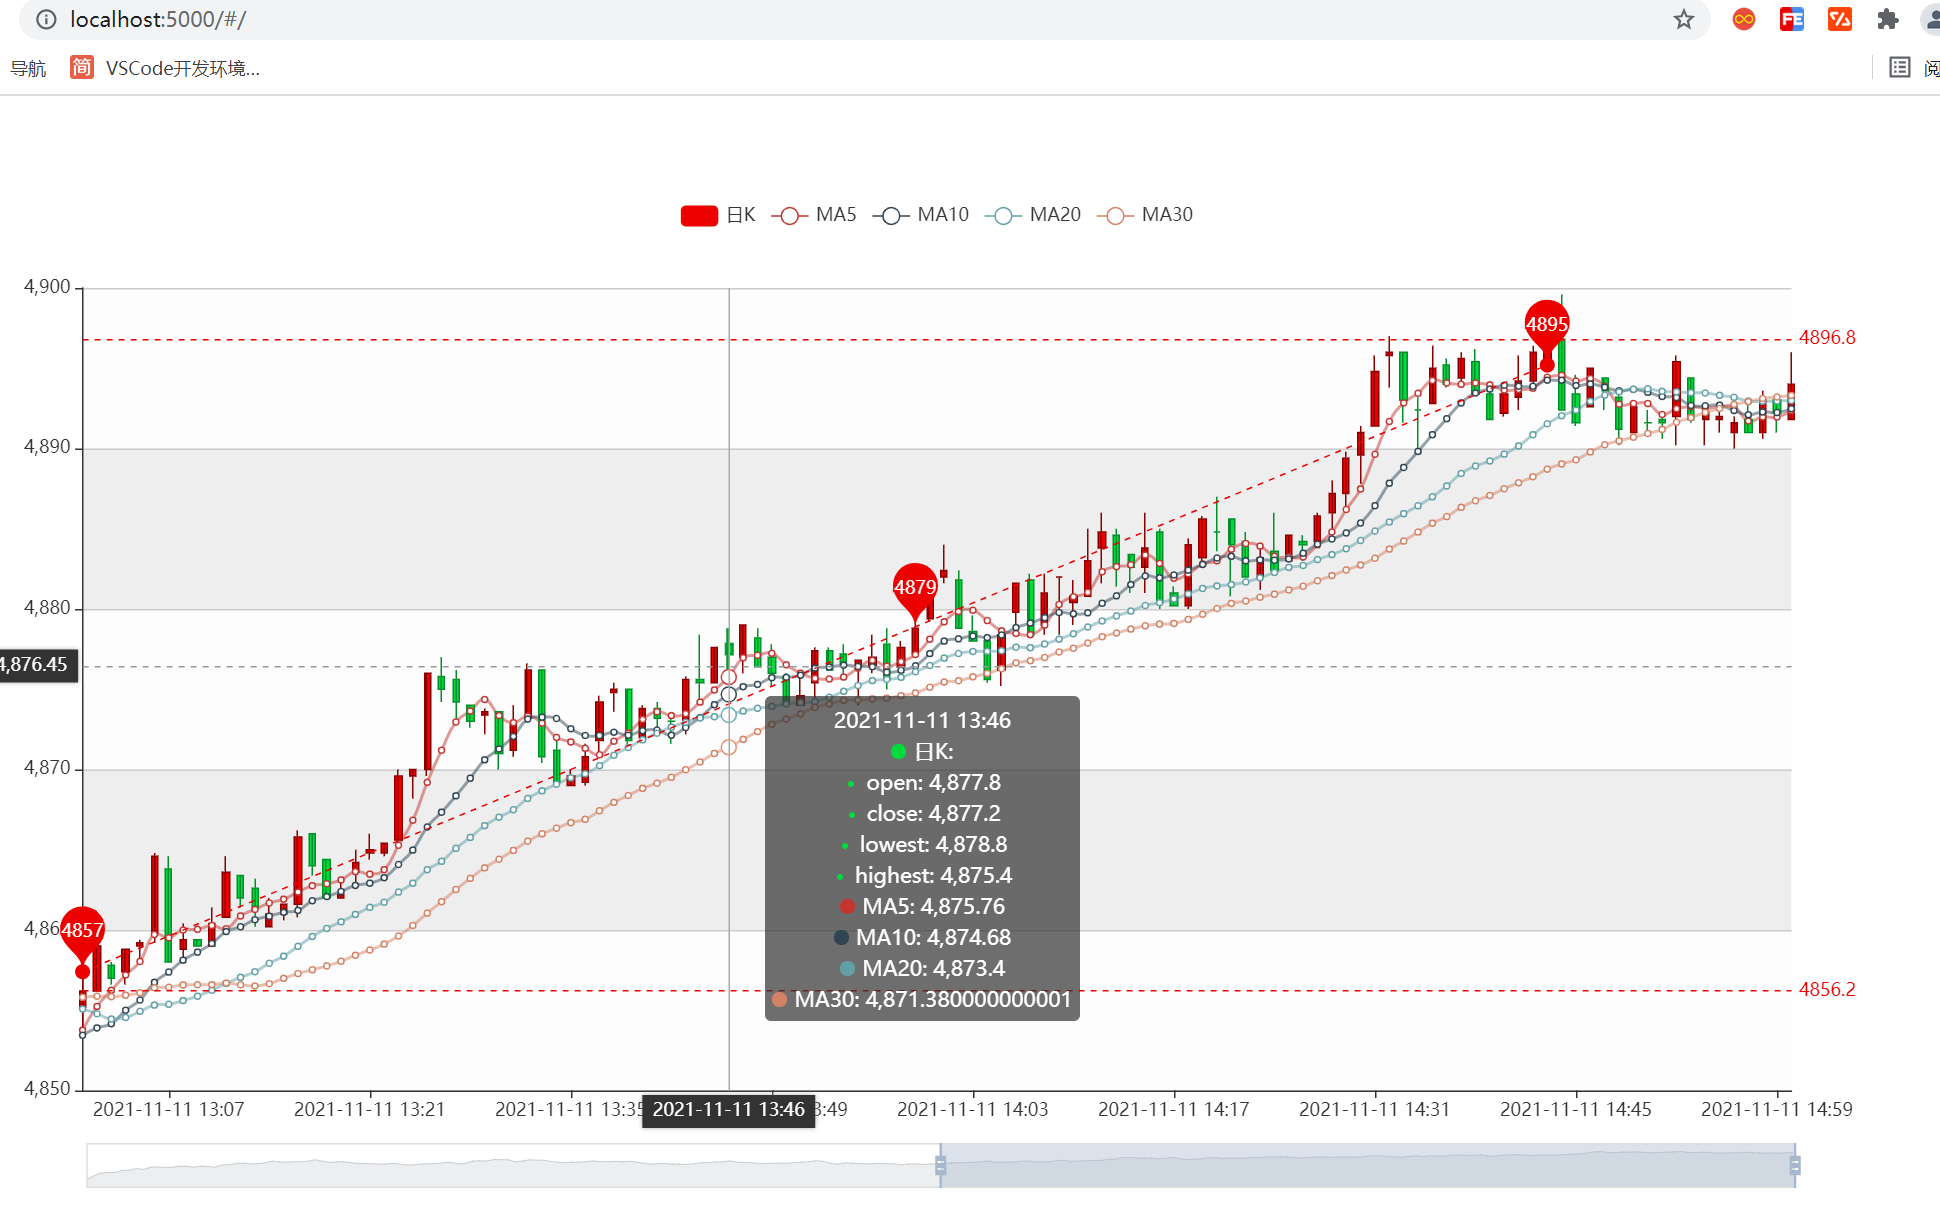Click the unselected left area of zoom bar

click(500, 1165)
